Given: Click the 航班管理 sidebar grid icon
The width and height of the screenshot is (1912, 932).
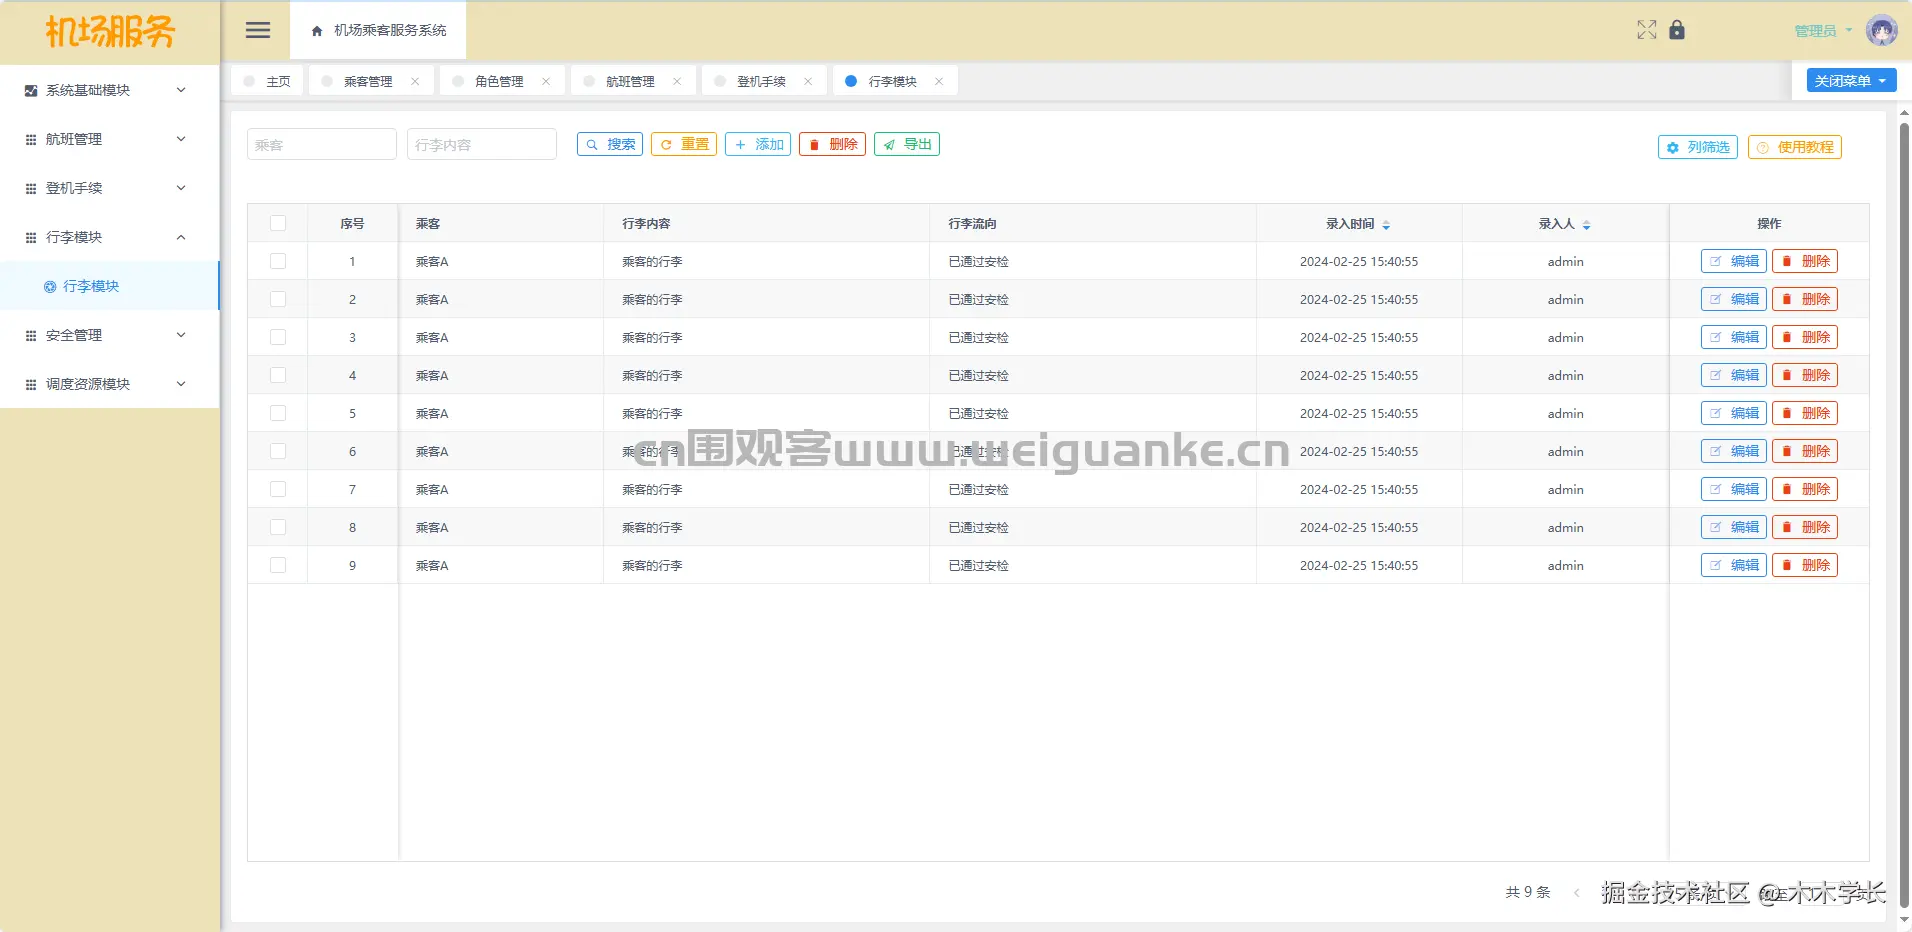Looking at the screenshot, I should pyautogui.click(x=31, y=139).
